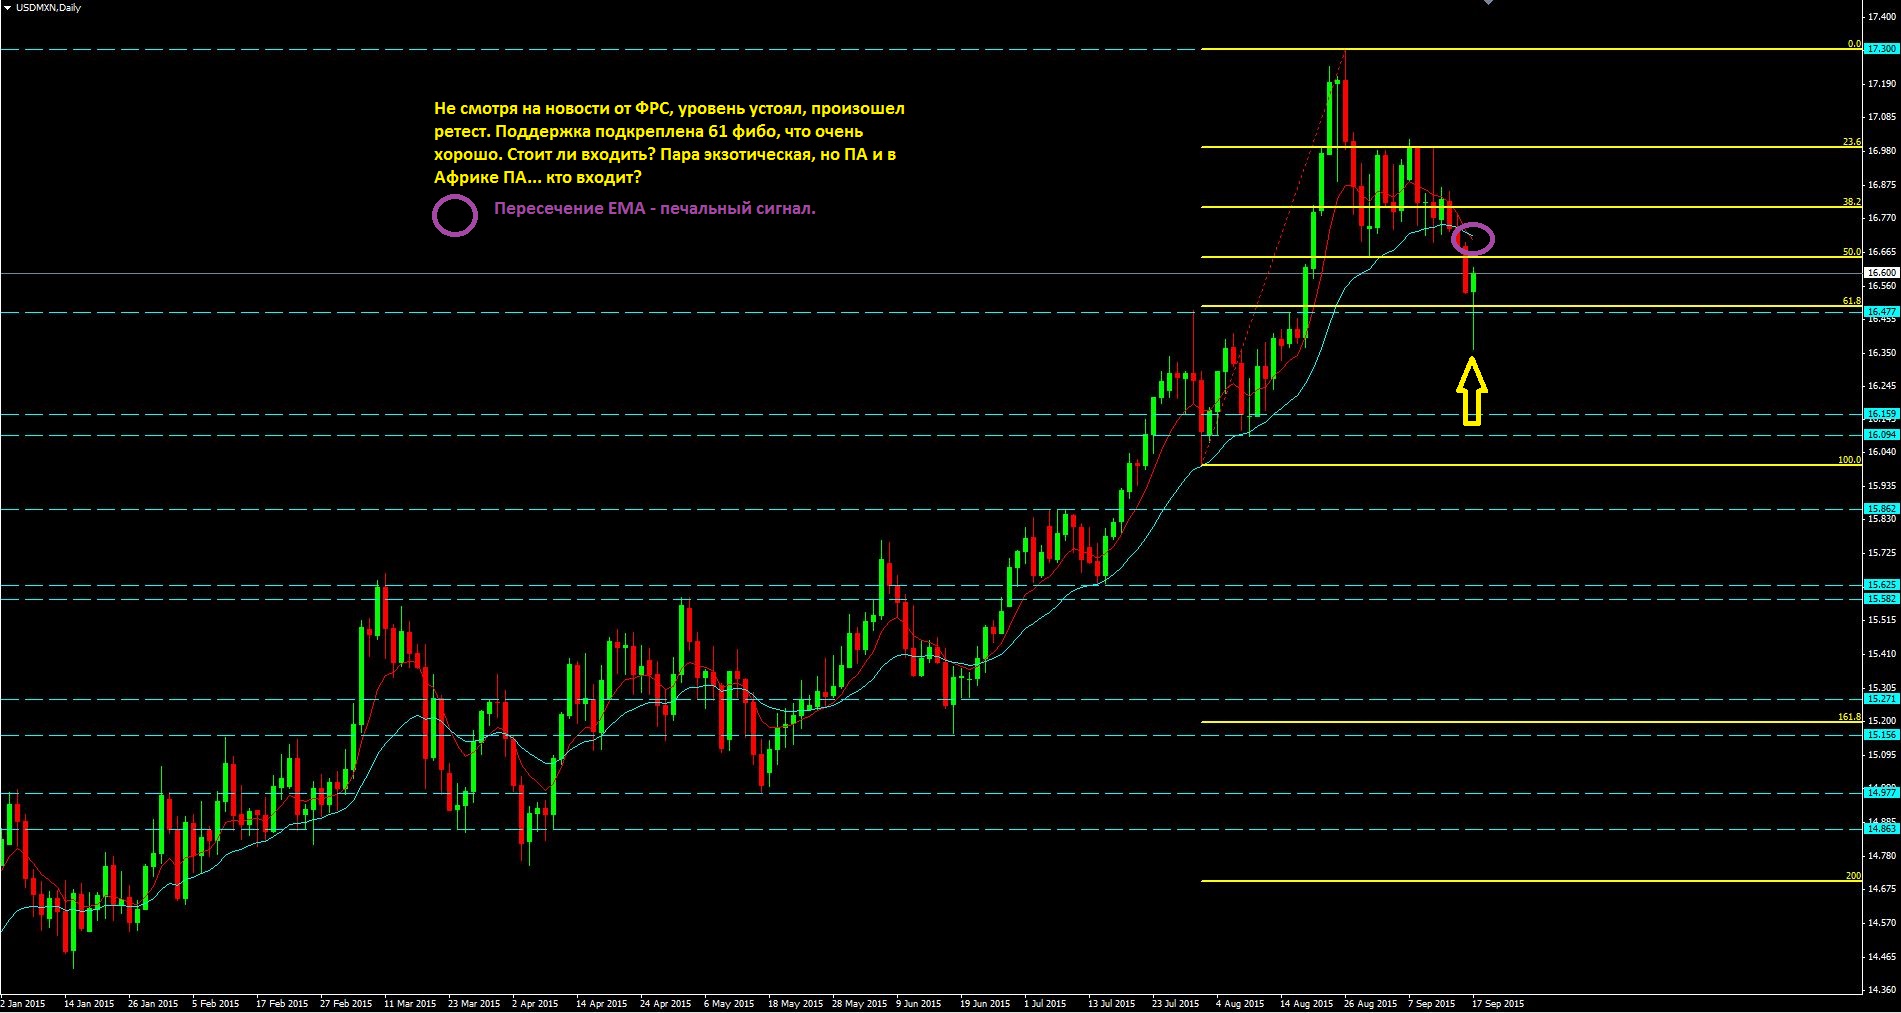Screen dimensions: 1901x1013
Task: Click the 14 Jan 2015 date label
Action: click(x=89, y=1003)
